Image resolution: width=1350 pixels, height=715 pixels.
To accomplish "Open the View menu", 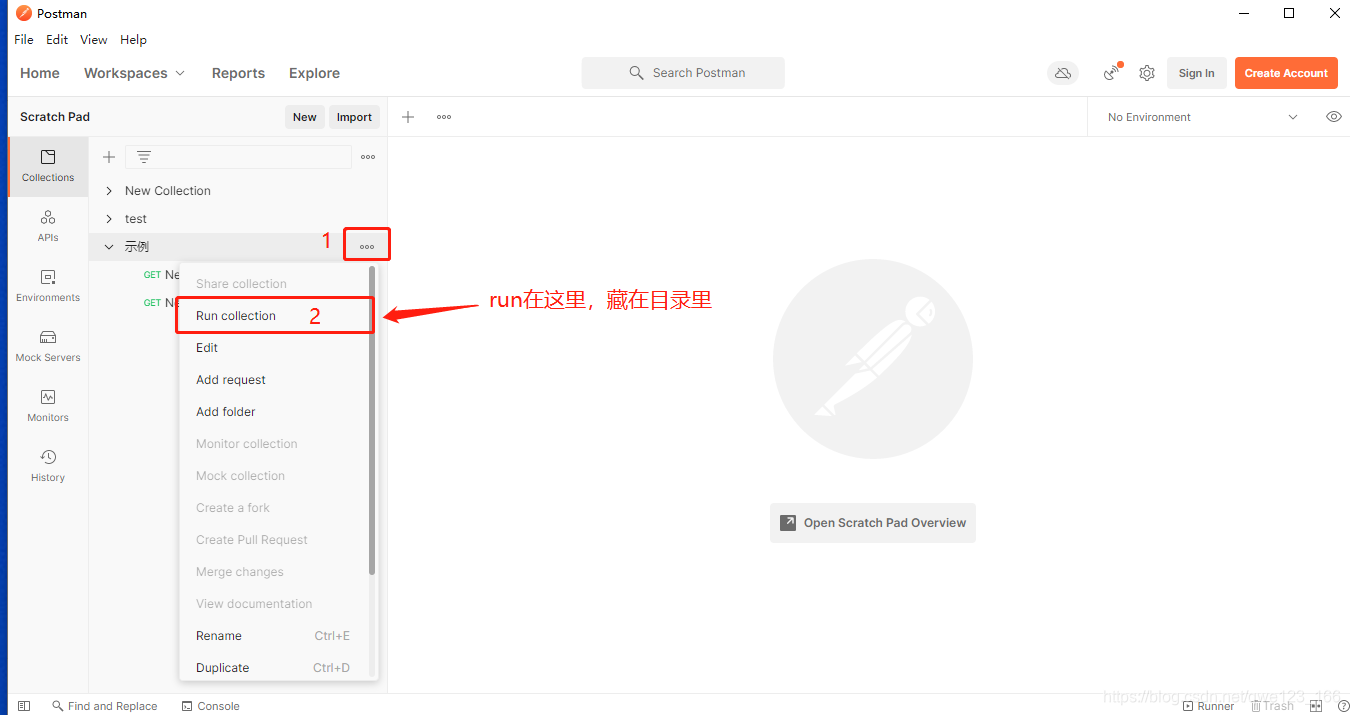I will pos(94,40).
